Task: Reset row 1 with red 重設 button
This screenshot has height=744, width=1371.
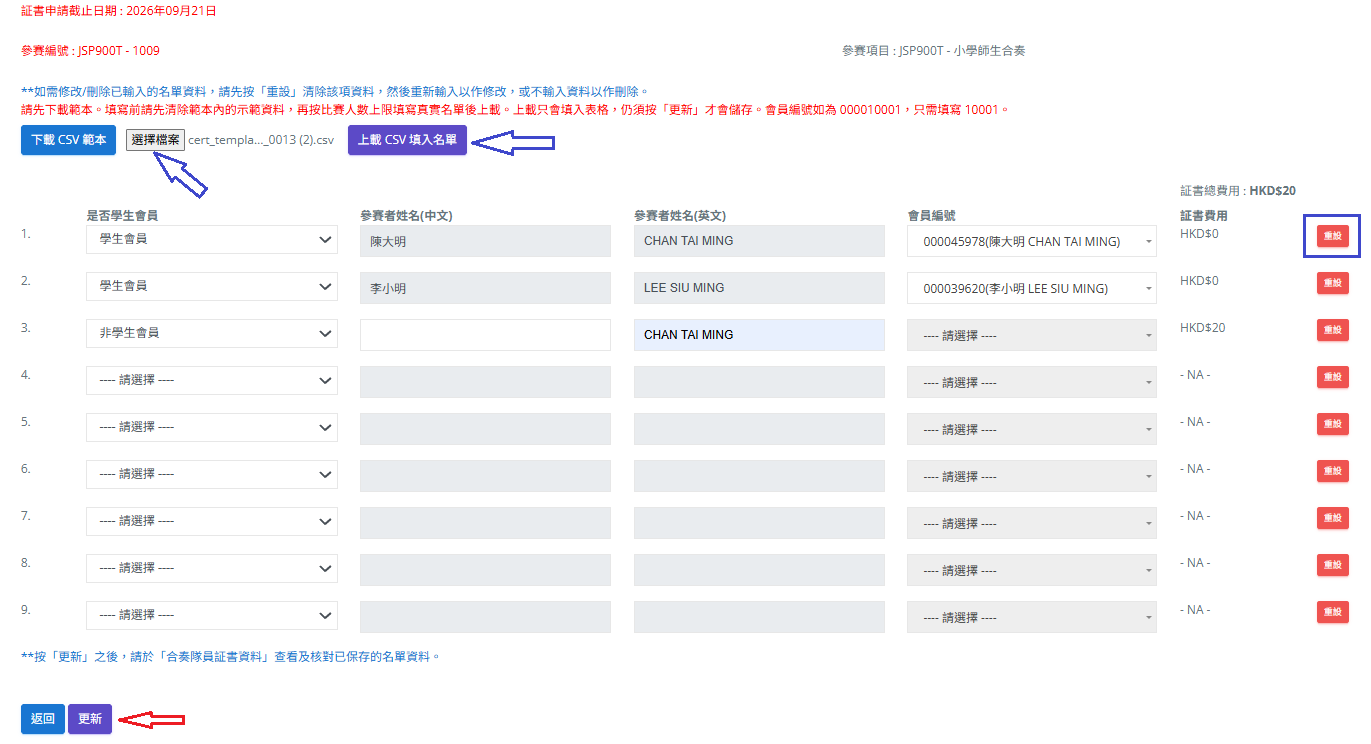Action: (x=1332, y=236)
